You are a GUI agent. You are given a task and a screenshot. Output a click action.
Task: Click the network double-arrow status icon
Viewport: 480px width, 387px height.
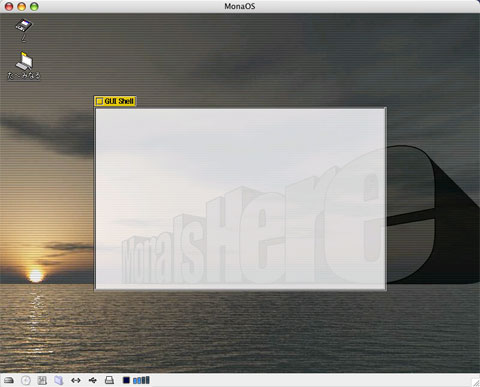click(76, 380)
